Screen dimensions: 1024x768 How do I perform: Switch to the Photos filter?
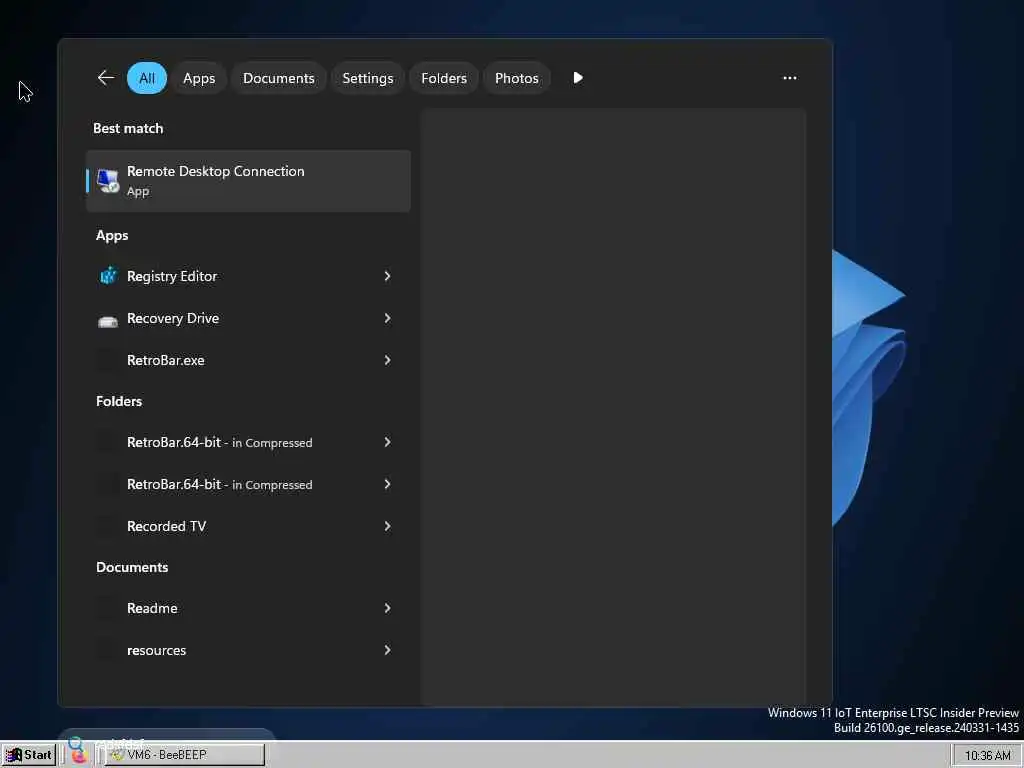coord(517,78)
